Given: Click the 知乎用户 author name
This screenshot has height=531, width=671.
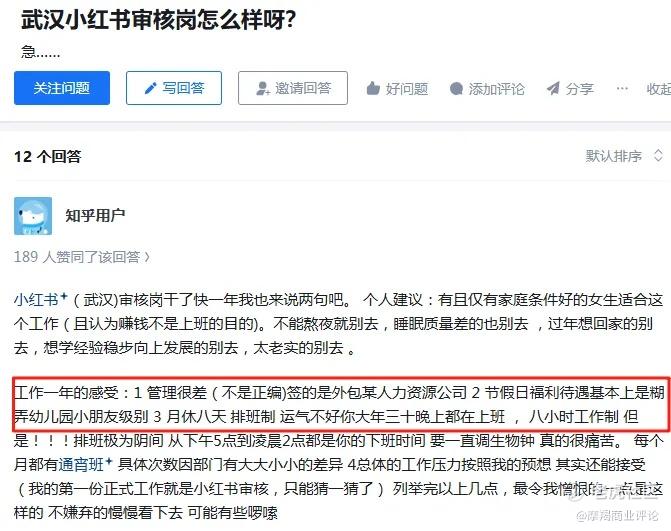Looking at the screenshot, I should (x=95, y=215).
